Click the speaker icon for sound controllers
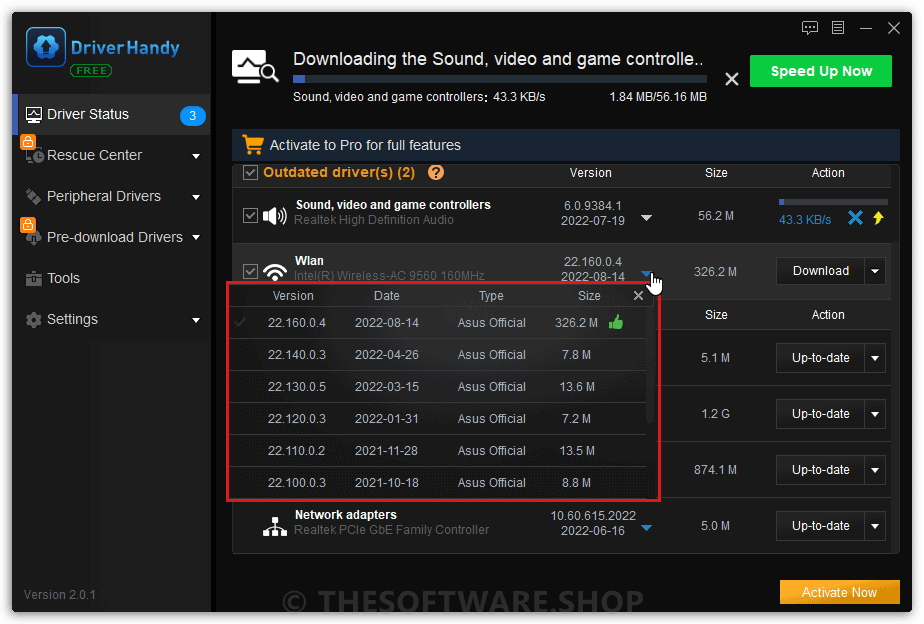Viewport: 924px width, 624px height. 275,216
